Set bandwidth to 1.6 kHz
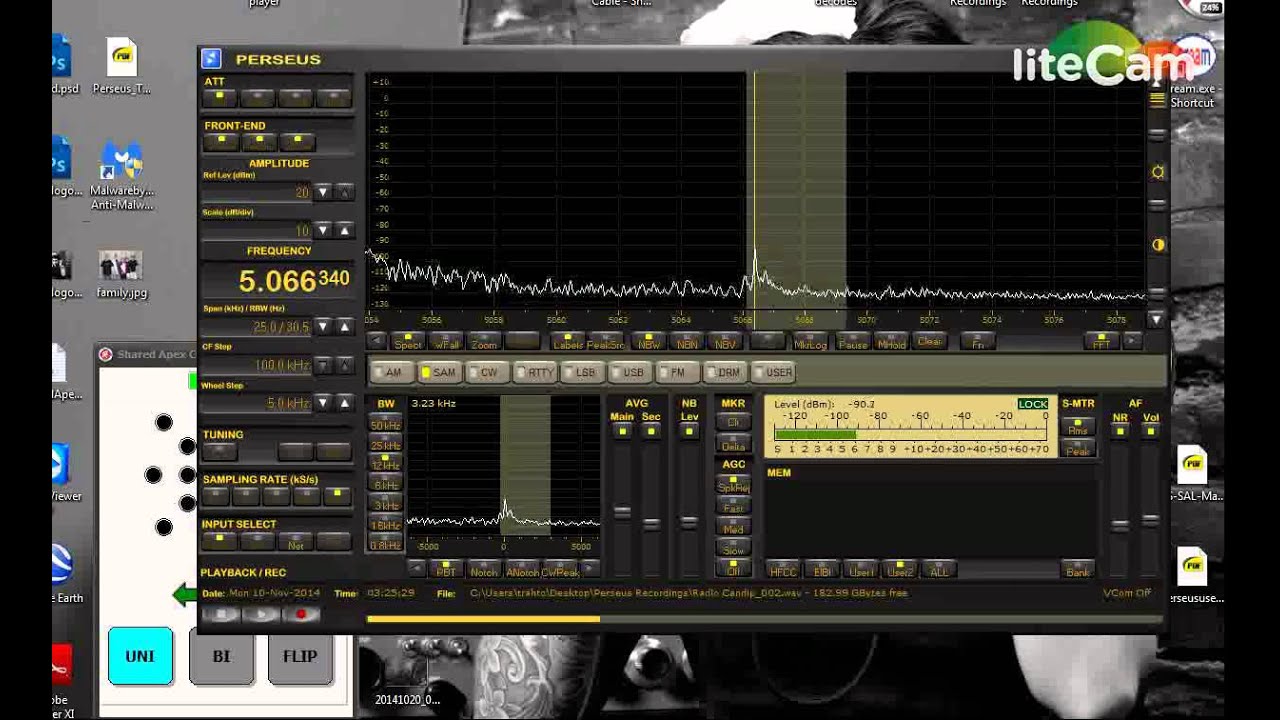This screenshot has width=1280, height=720. pos(385,524)
